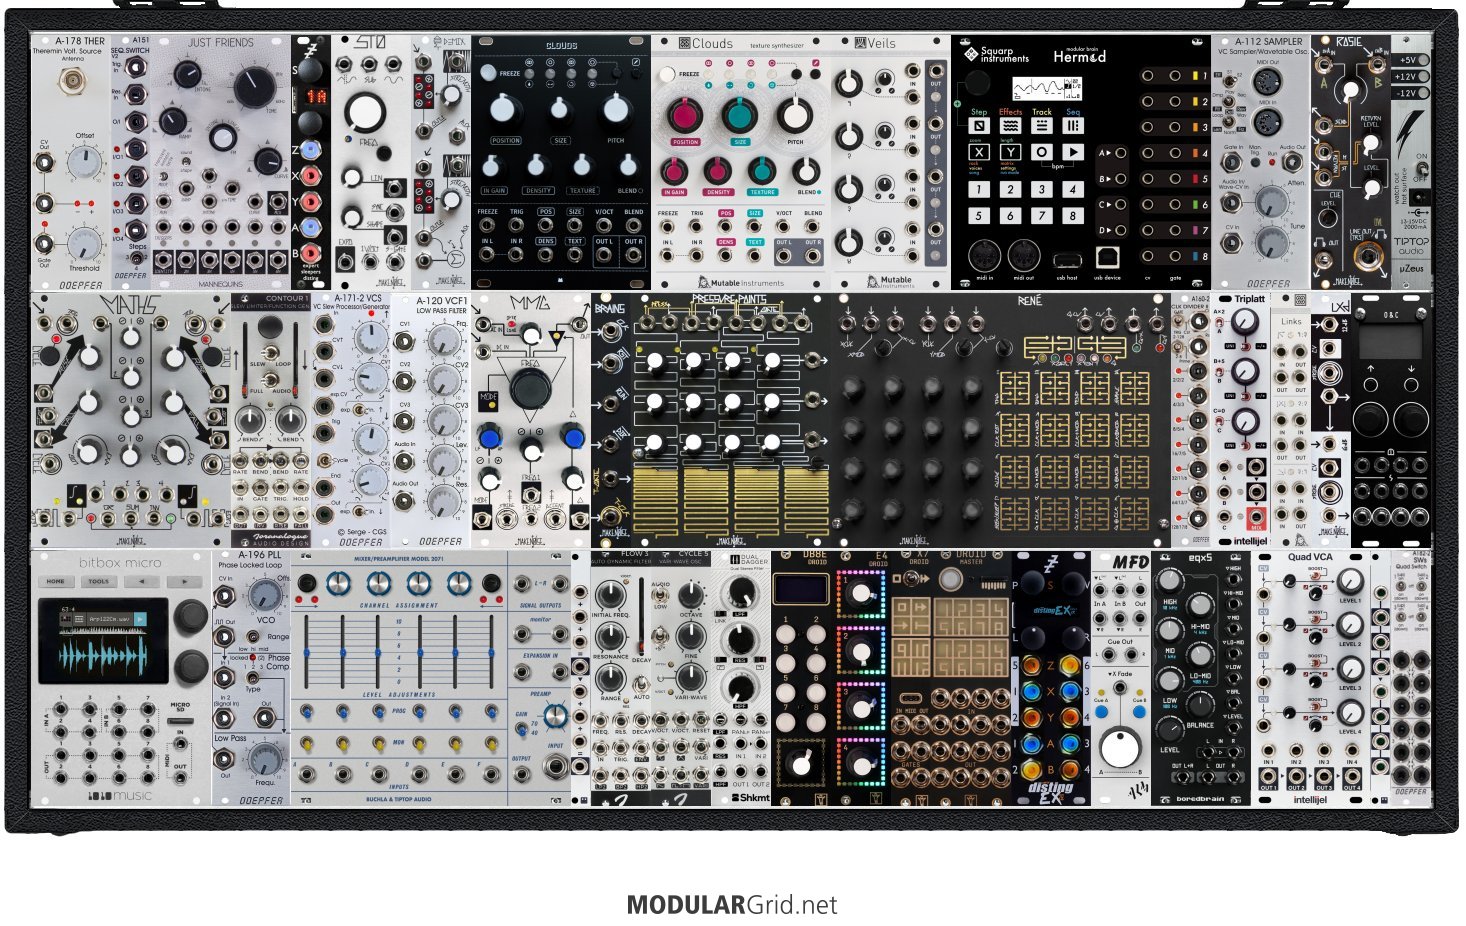1466x926 pixels.
Task: Click the HOME button on bitbox micro
Action: [57, 582]
